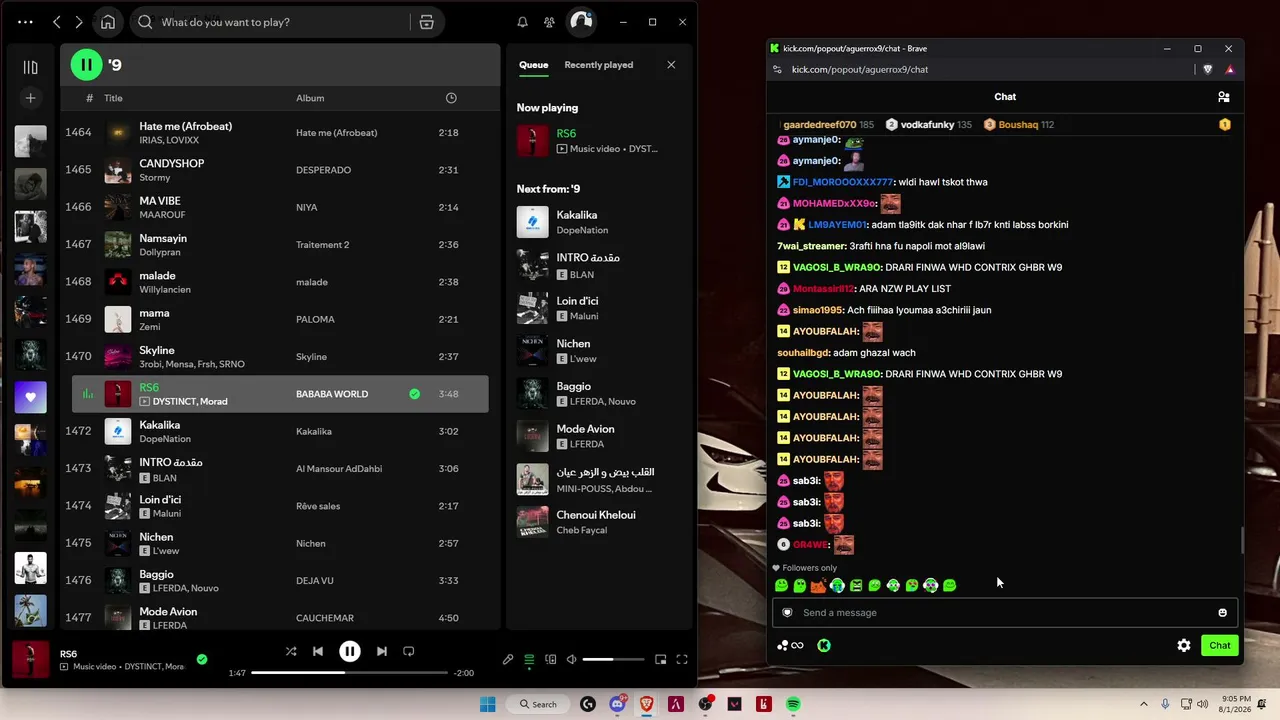Image resolution: width=1280 pixels, height=720 pixels.
Task: Pause the '9 playlist with green button
Action: point(86,65)
